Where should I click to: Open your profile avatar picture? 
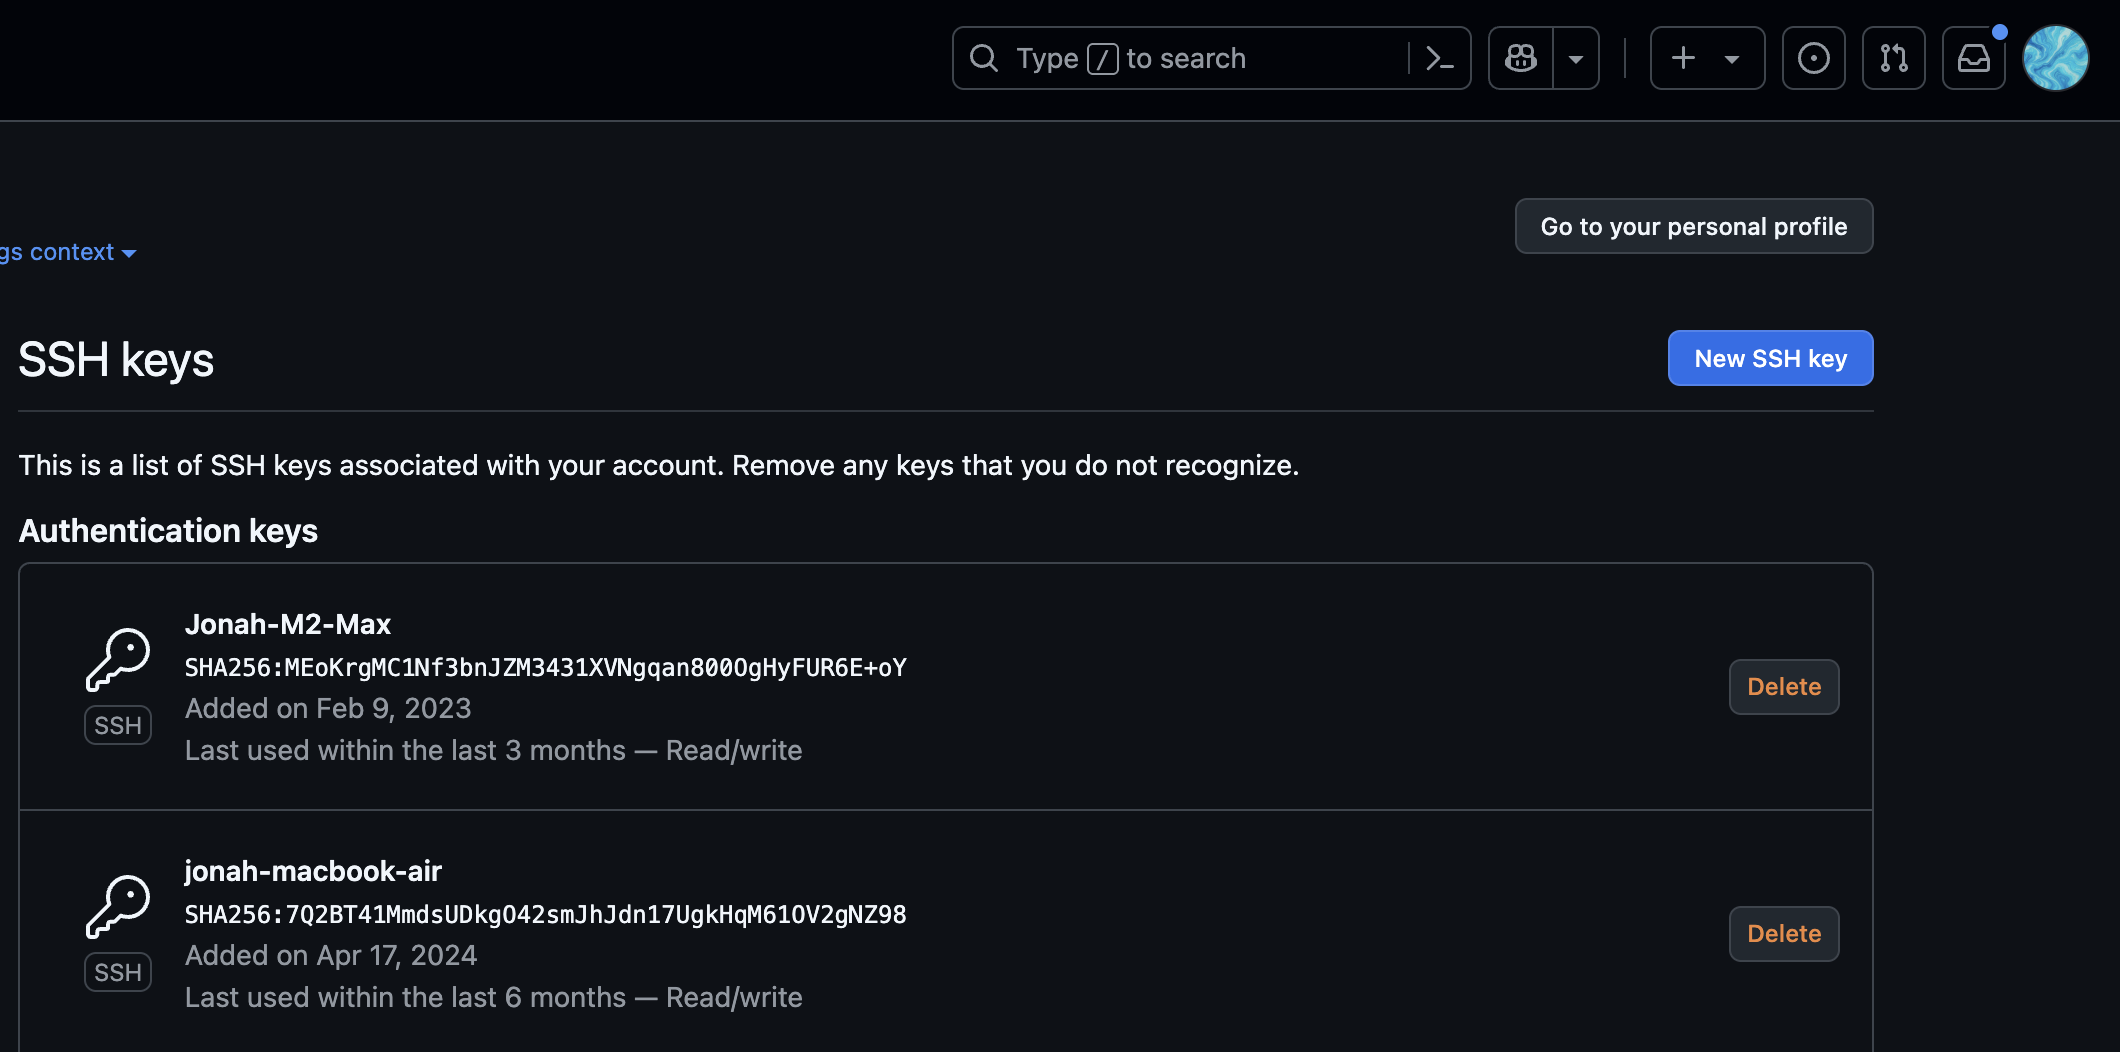tap(2055, 58)
